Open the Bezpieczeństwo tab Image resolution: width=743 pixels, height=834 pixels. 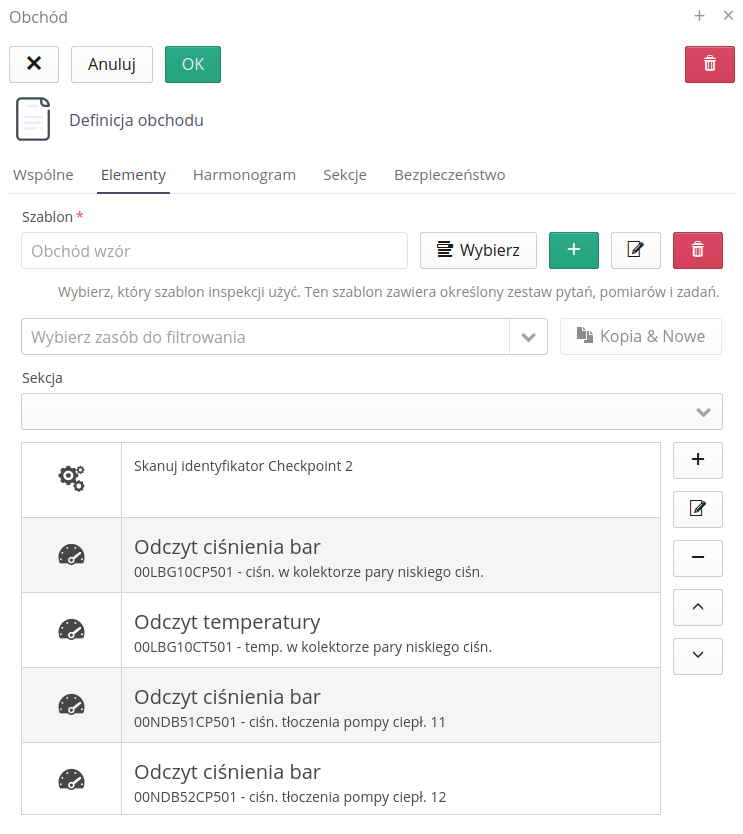point(449,175)
